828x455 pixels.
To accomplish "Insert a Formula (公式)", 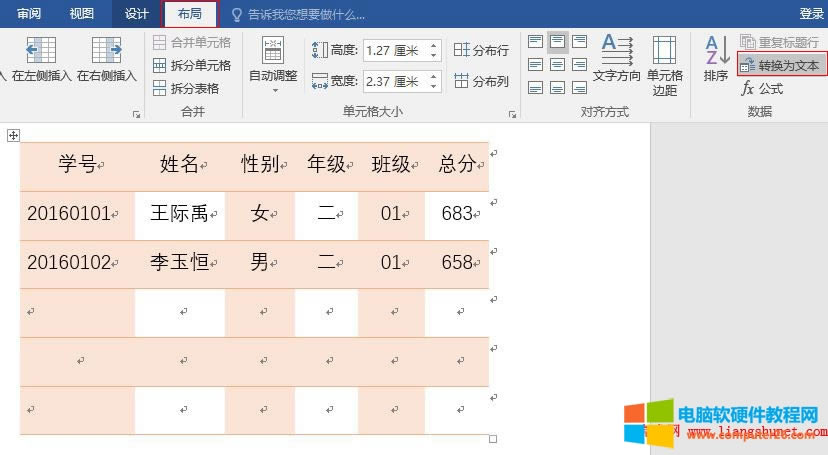I will [762, 88].
